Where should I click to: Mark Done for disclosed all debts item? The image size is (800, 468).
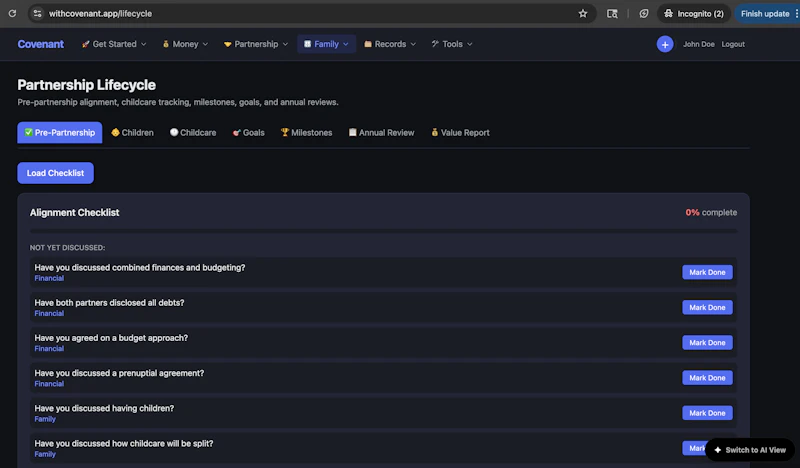tap(707, 307)
